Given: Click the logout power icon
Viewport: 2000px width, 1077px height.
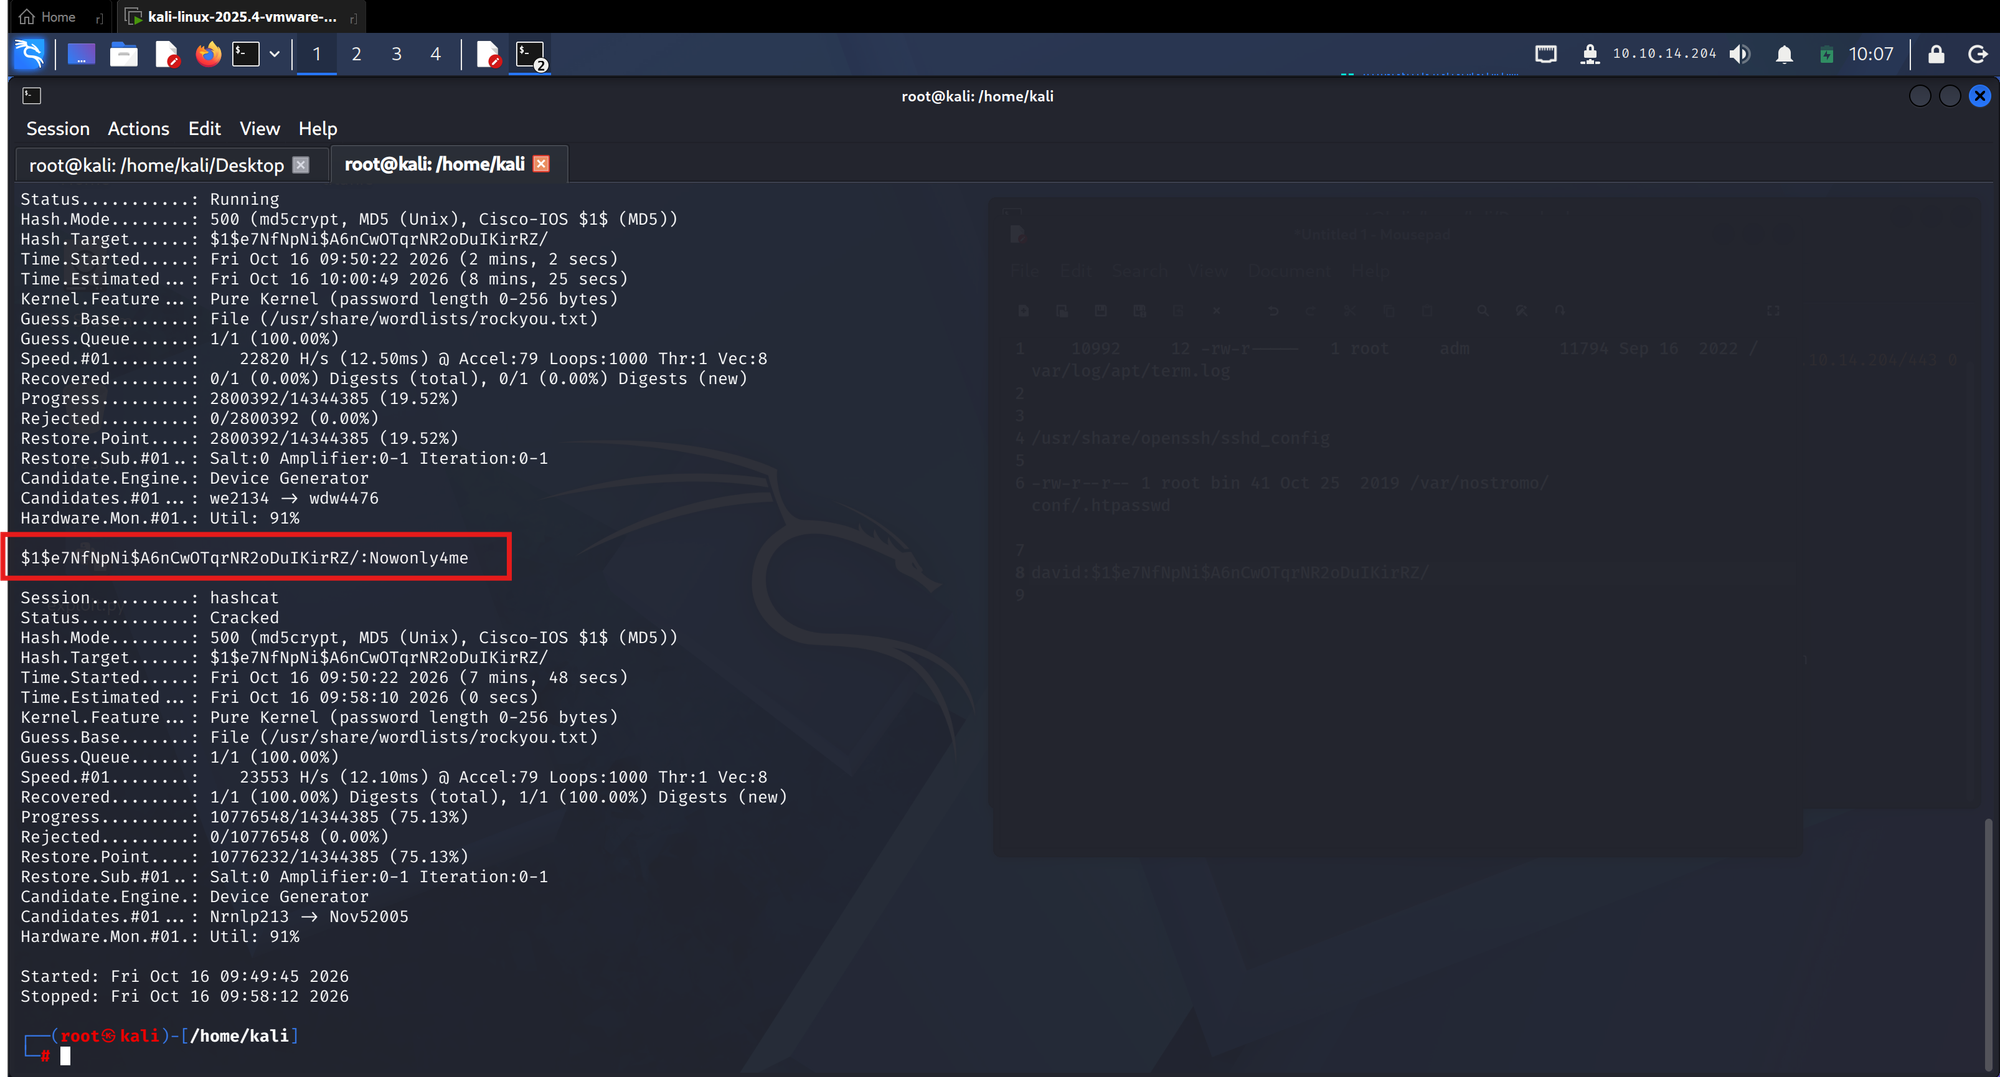Looking at the screenshot, I should [x=1977, y=54].
